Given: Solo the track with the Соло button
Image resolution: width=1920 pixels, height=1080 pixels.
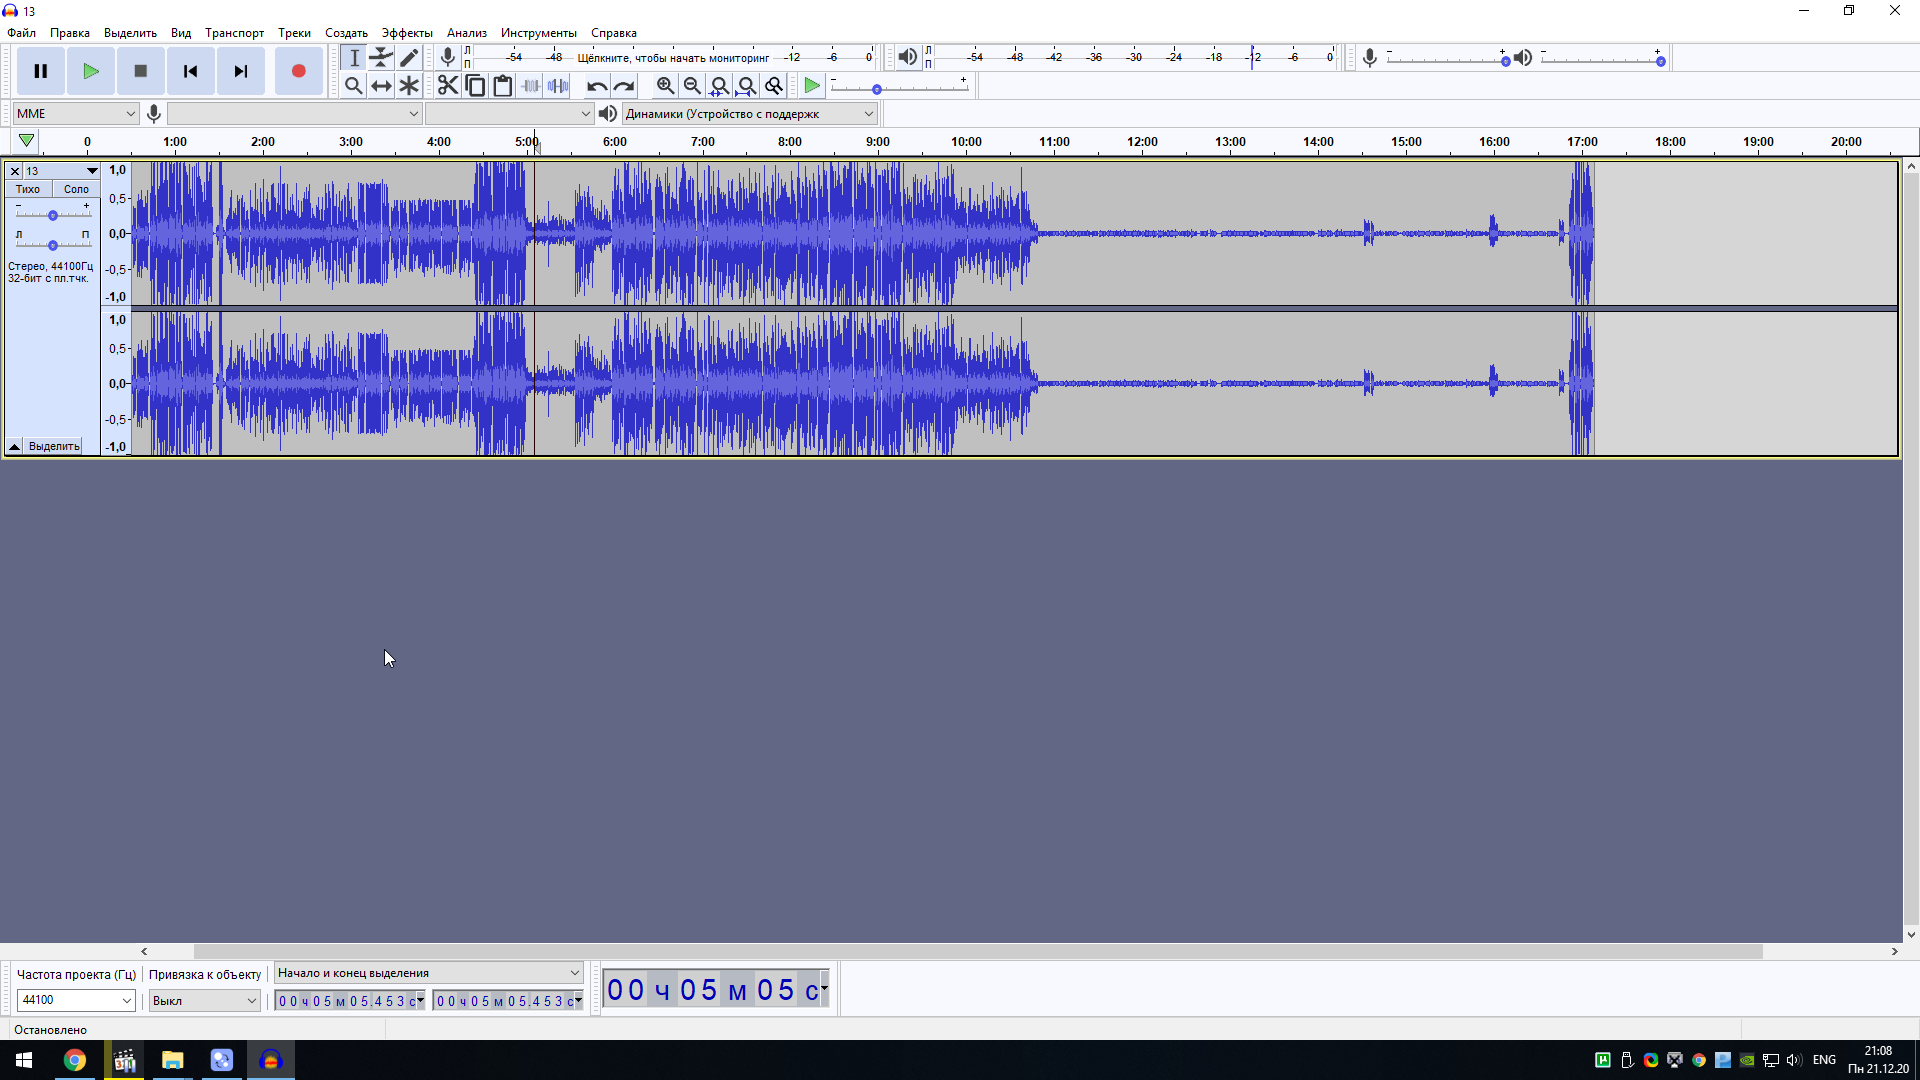Looking at the screenshot, I should coord(76,189).
